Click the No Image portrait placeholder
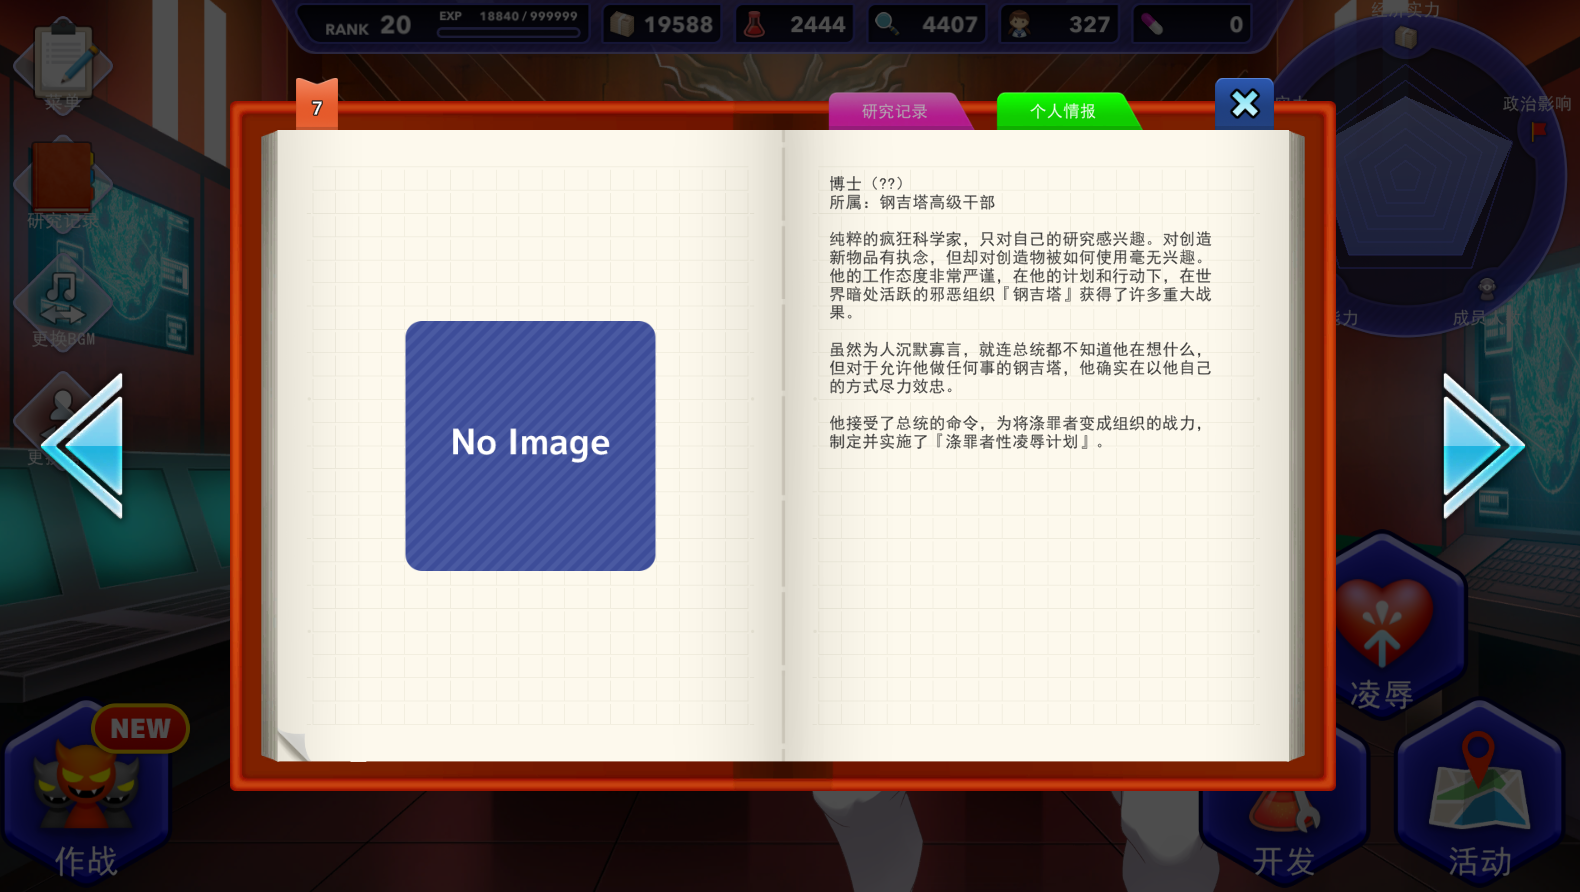 coord(530,446)
